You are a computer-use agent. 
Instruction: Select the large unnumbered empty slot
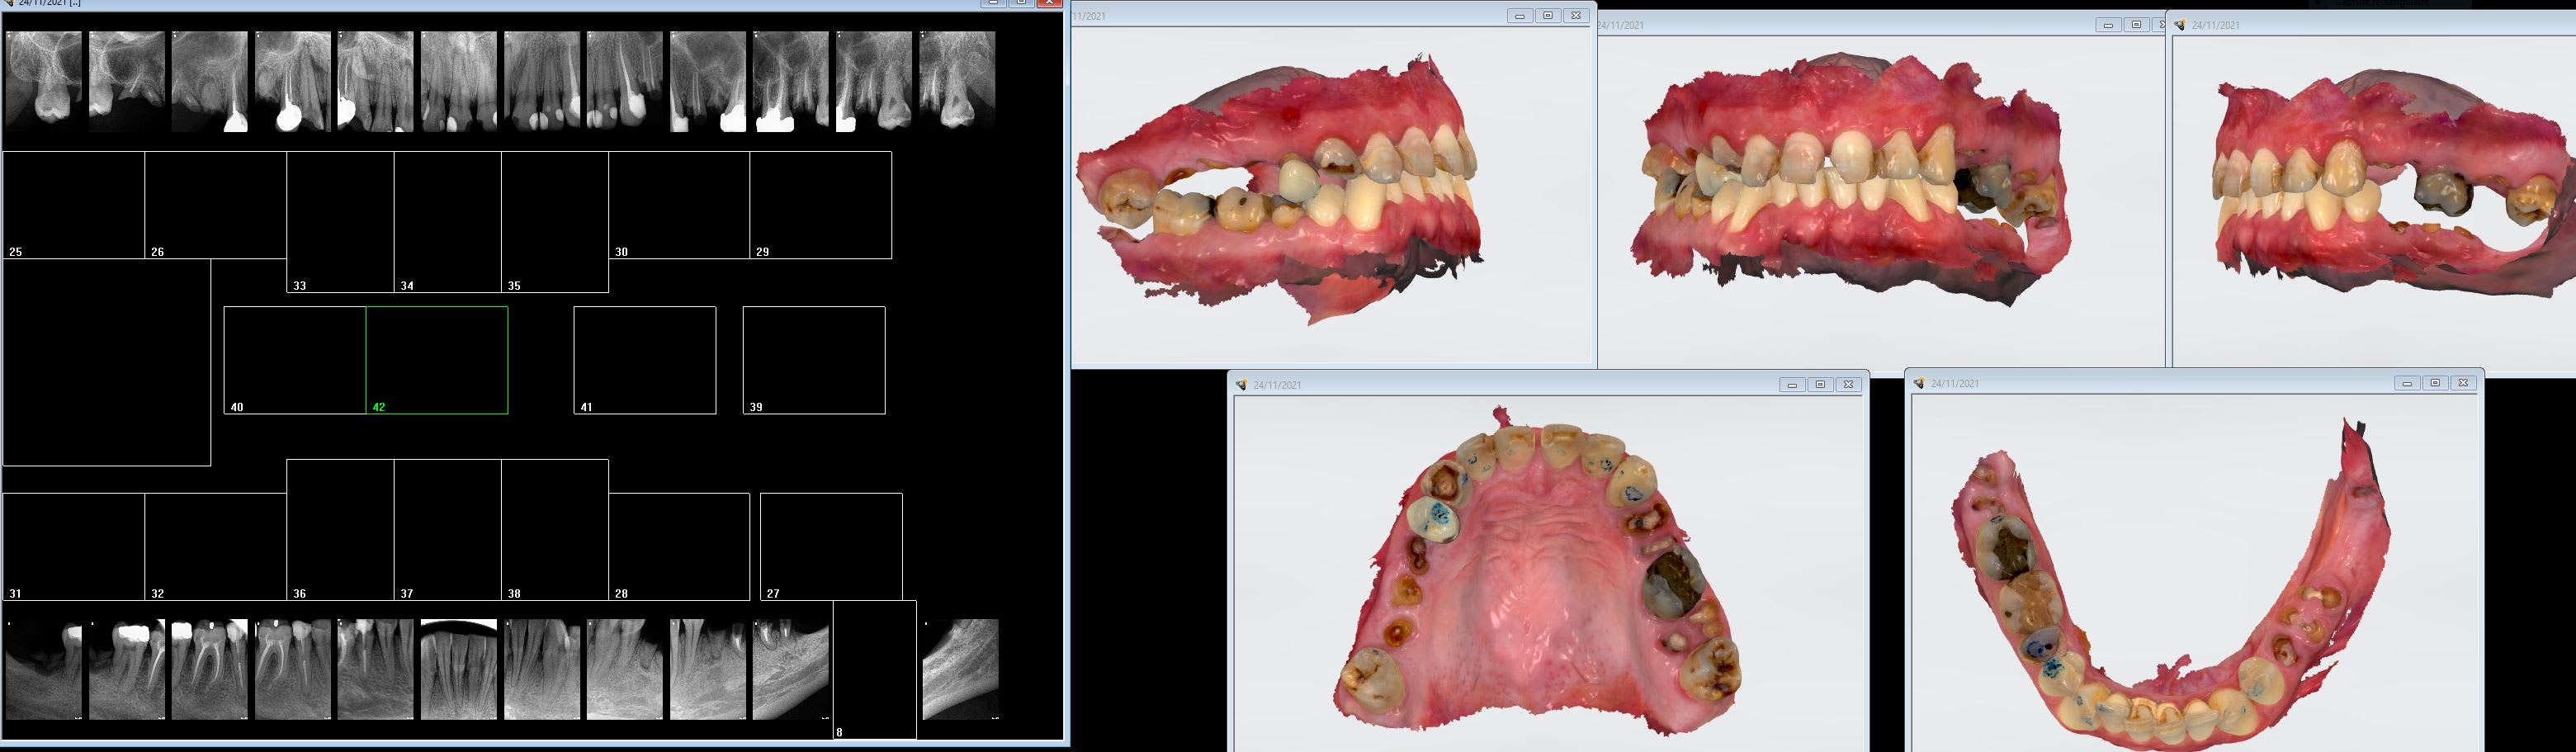click(107, 362)
